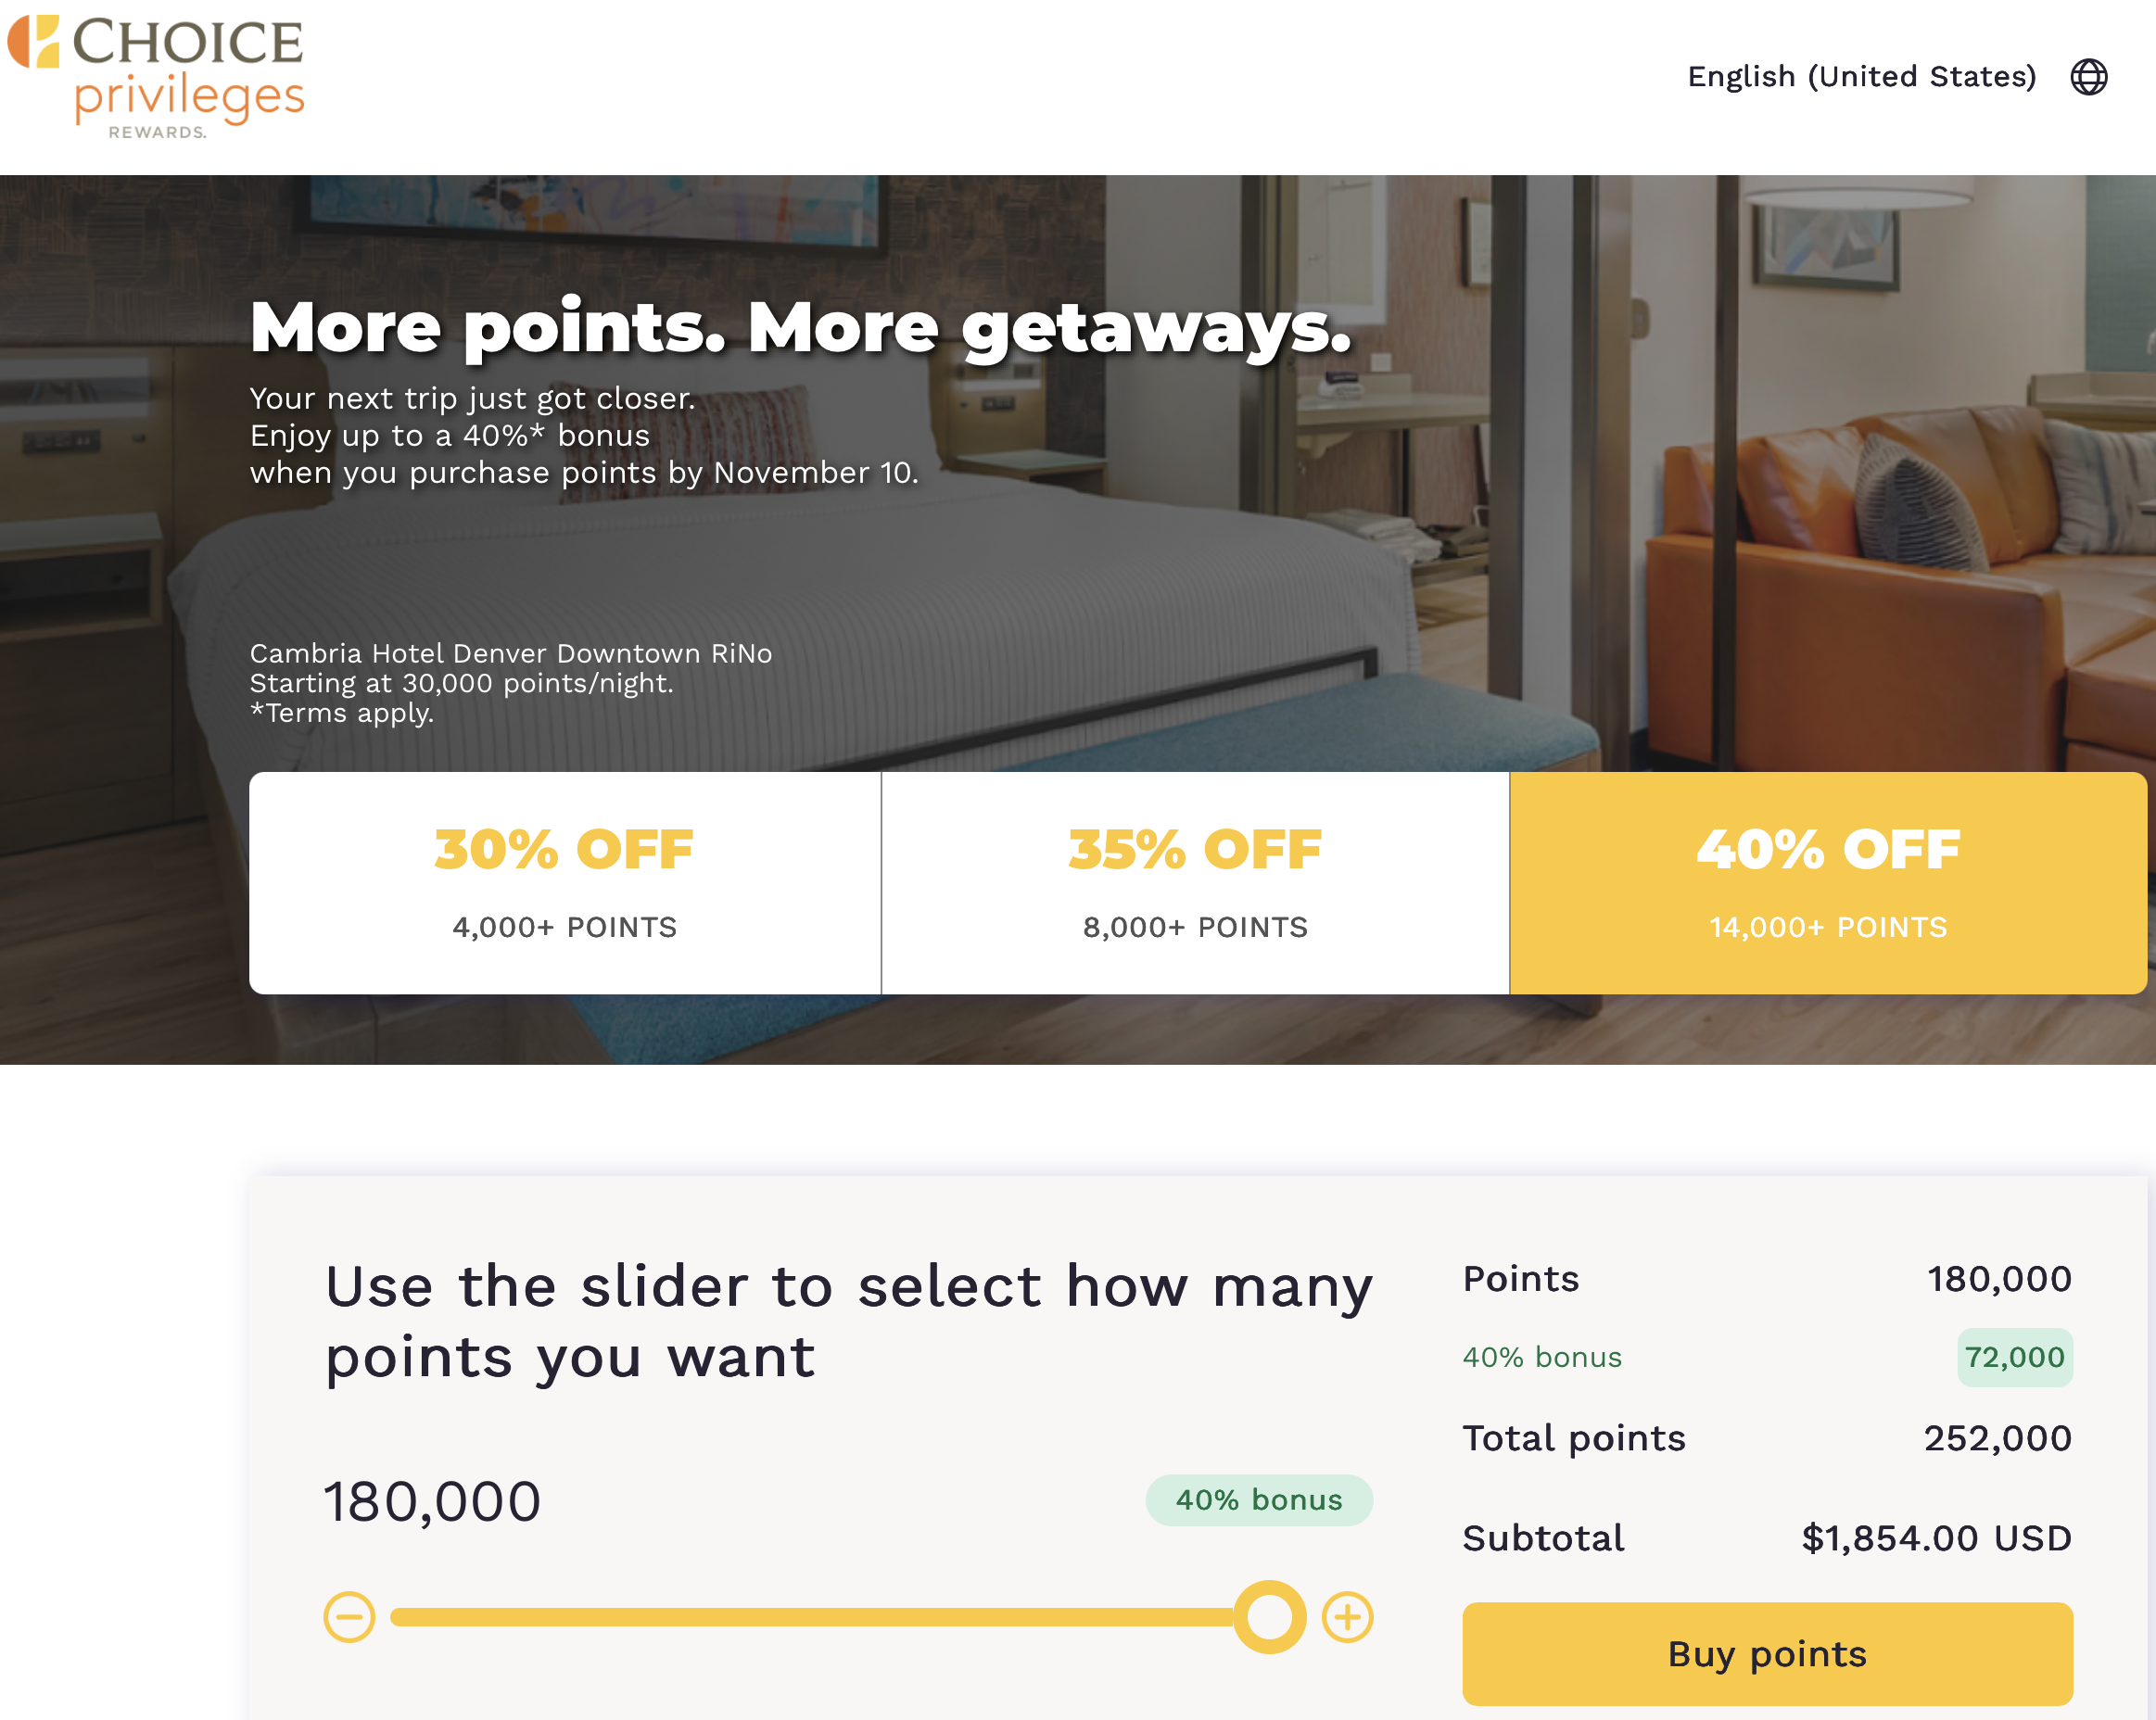Click the 72,000 bonus points badge
The height and width of the screenshot is (1720, 2156).
point(2014,1357)
